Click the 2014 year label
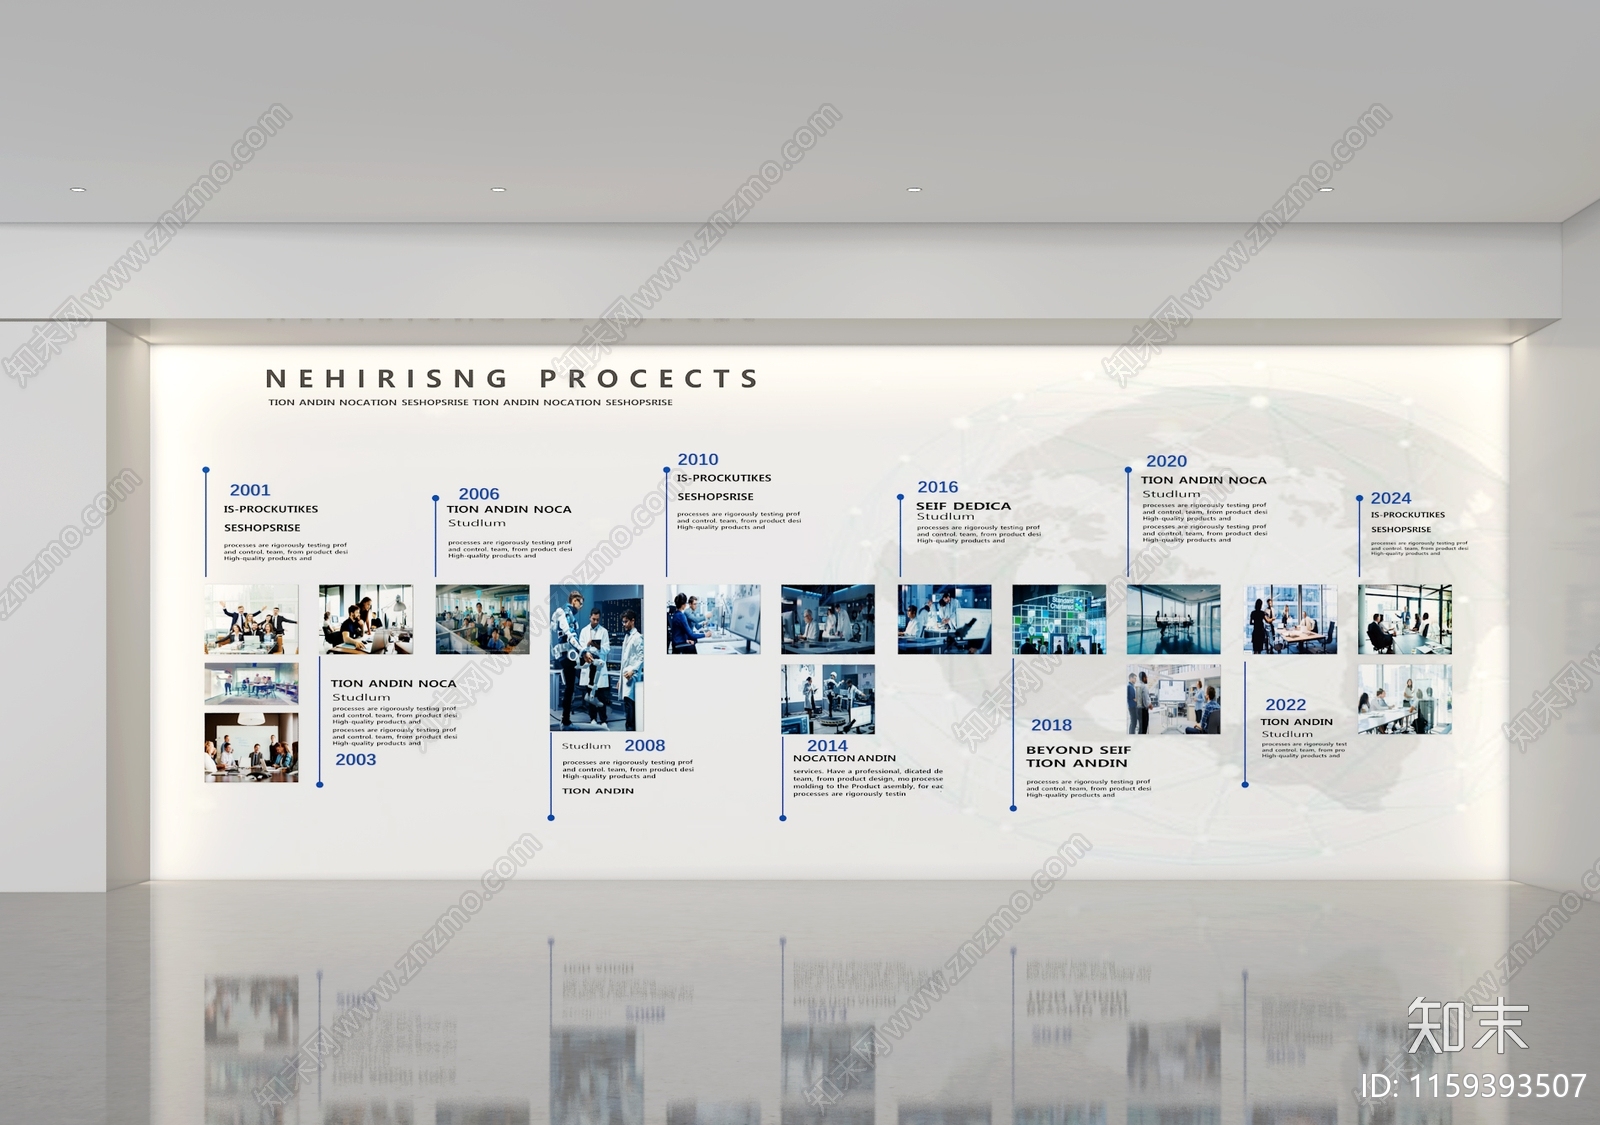This screenshot has height=1125, width=1600. tap(827, 746)
